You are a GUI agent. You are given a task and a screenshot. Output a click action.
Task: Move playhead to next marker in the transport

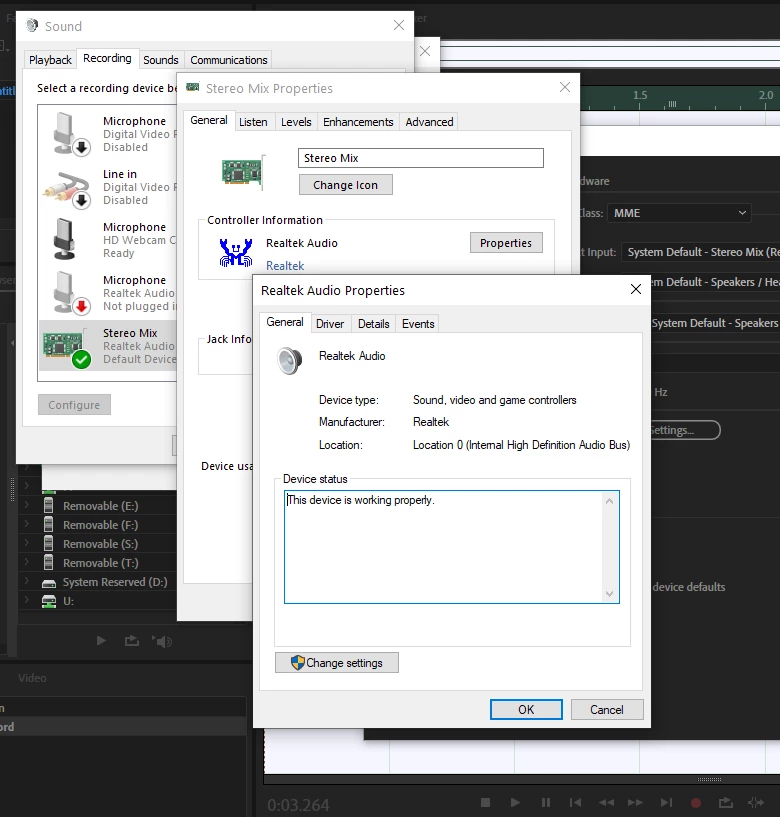click(x=666, y=802)
